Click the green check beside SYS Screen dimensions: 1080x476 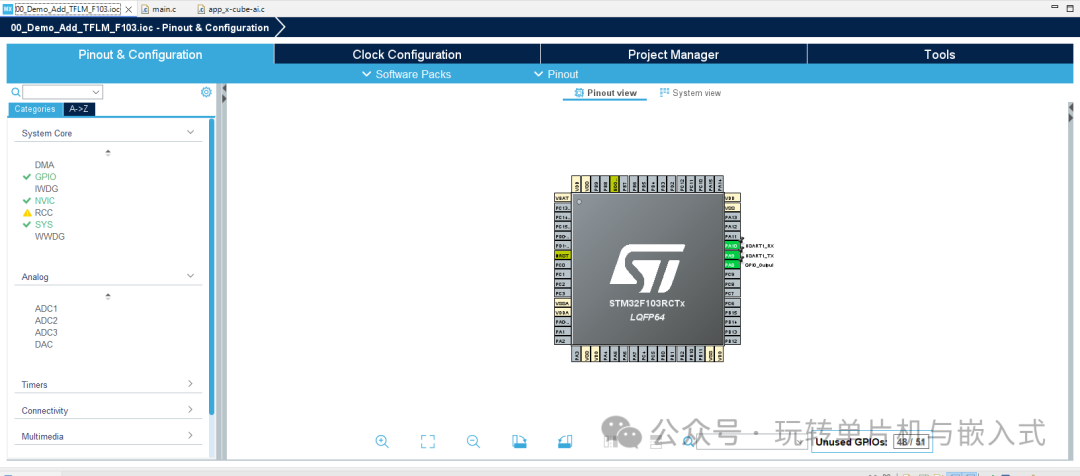pos(27,225)
